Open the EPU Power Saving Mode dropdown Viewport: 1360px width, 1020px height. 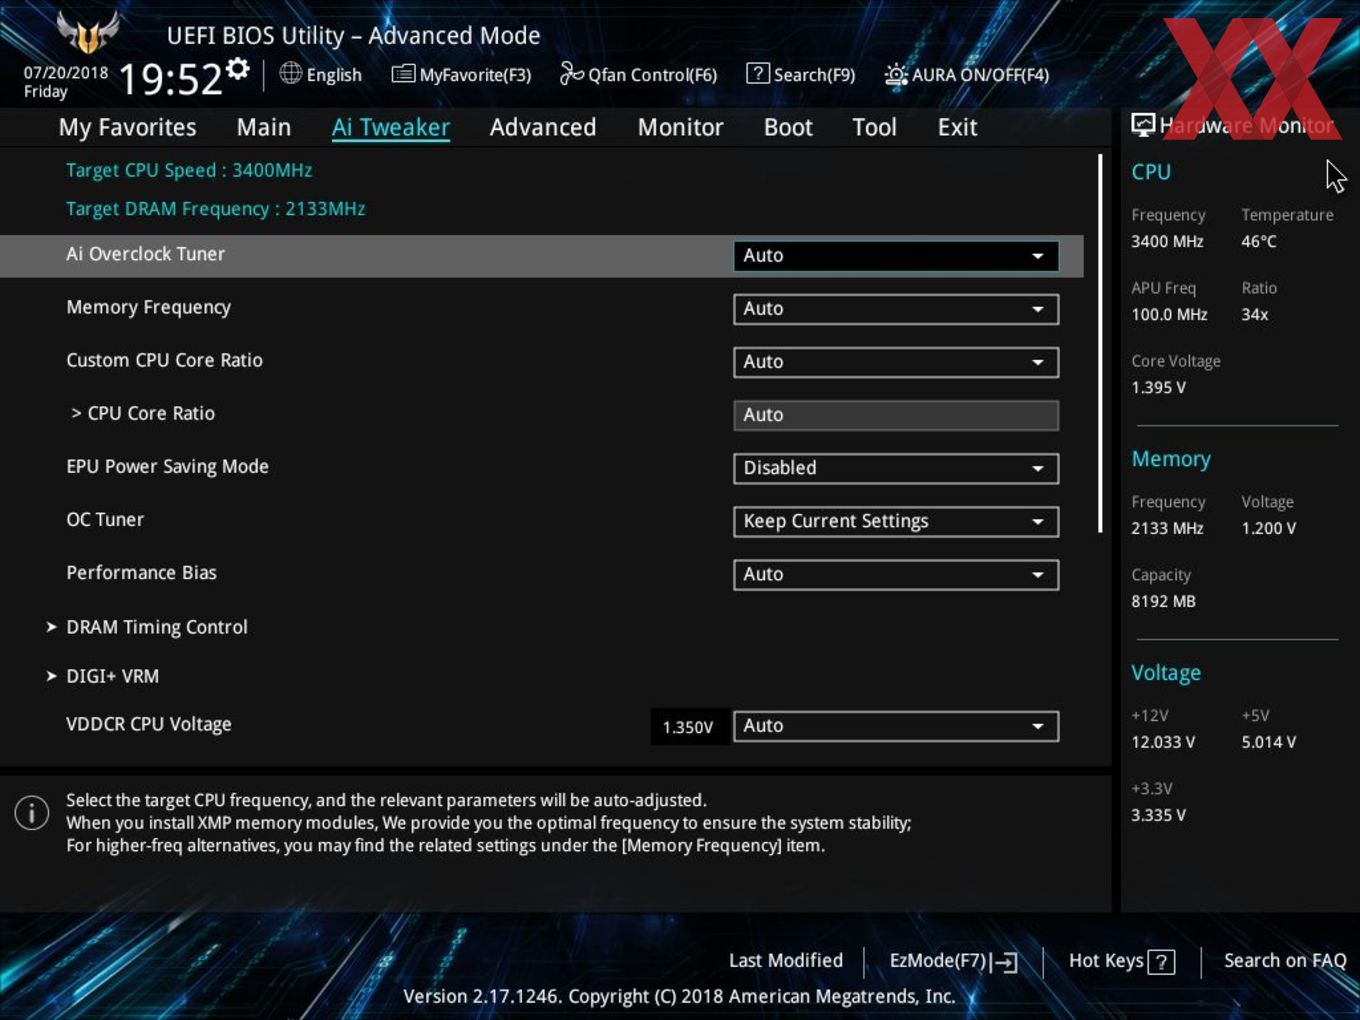pos(896,468)
